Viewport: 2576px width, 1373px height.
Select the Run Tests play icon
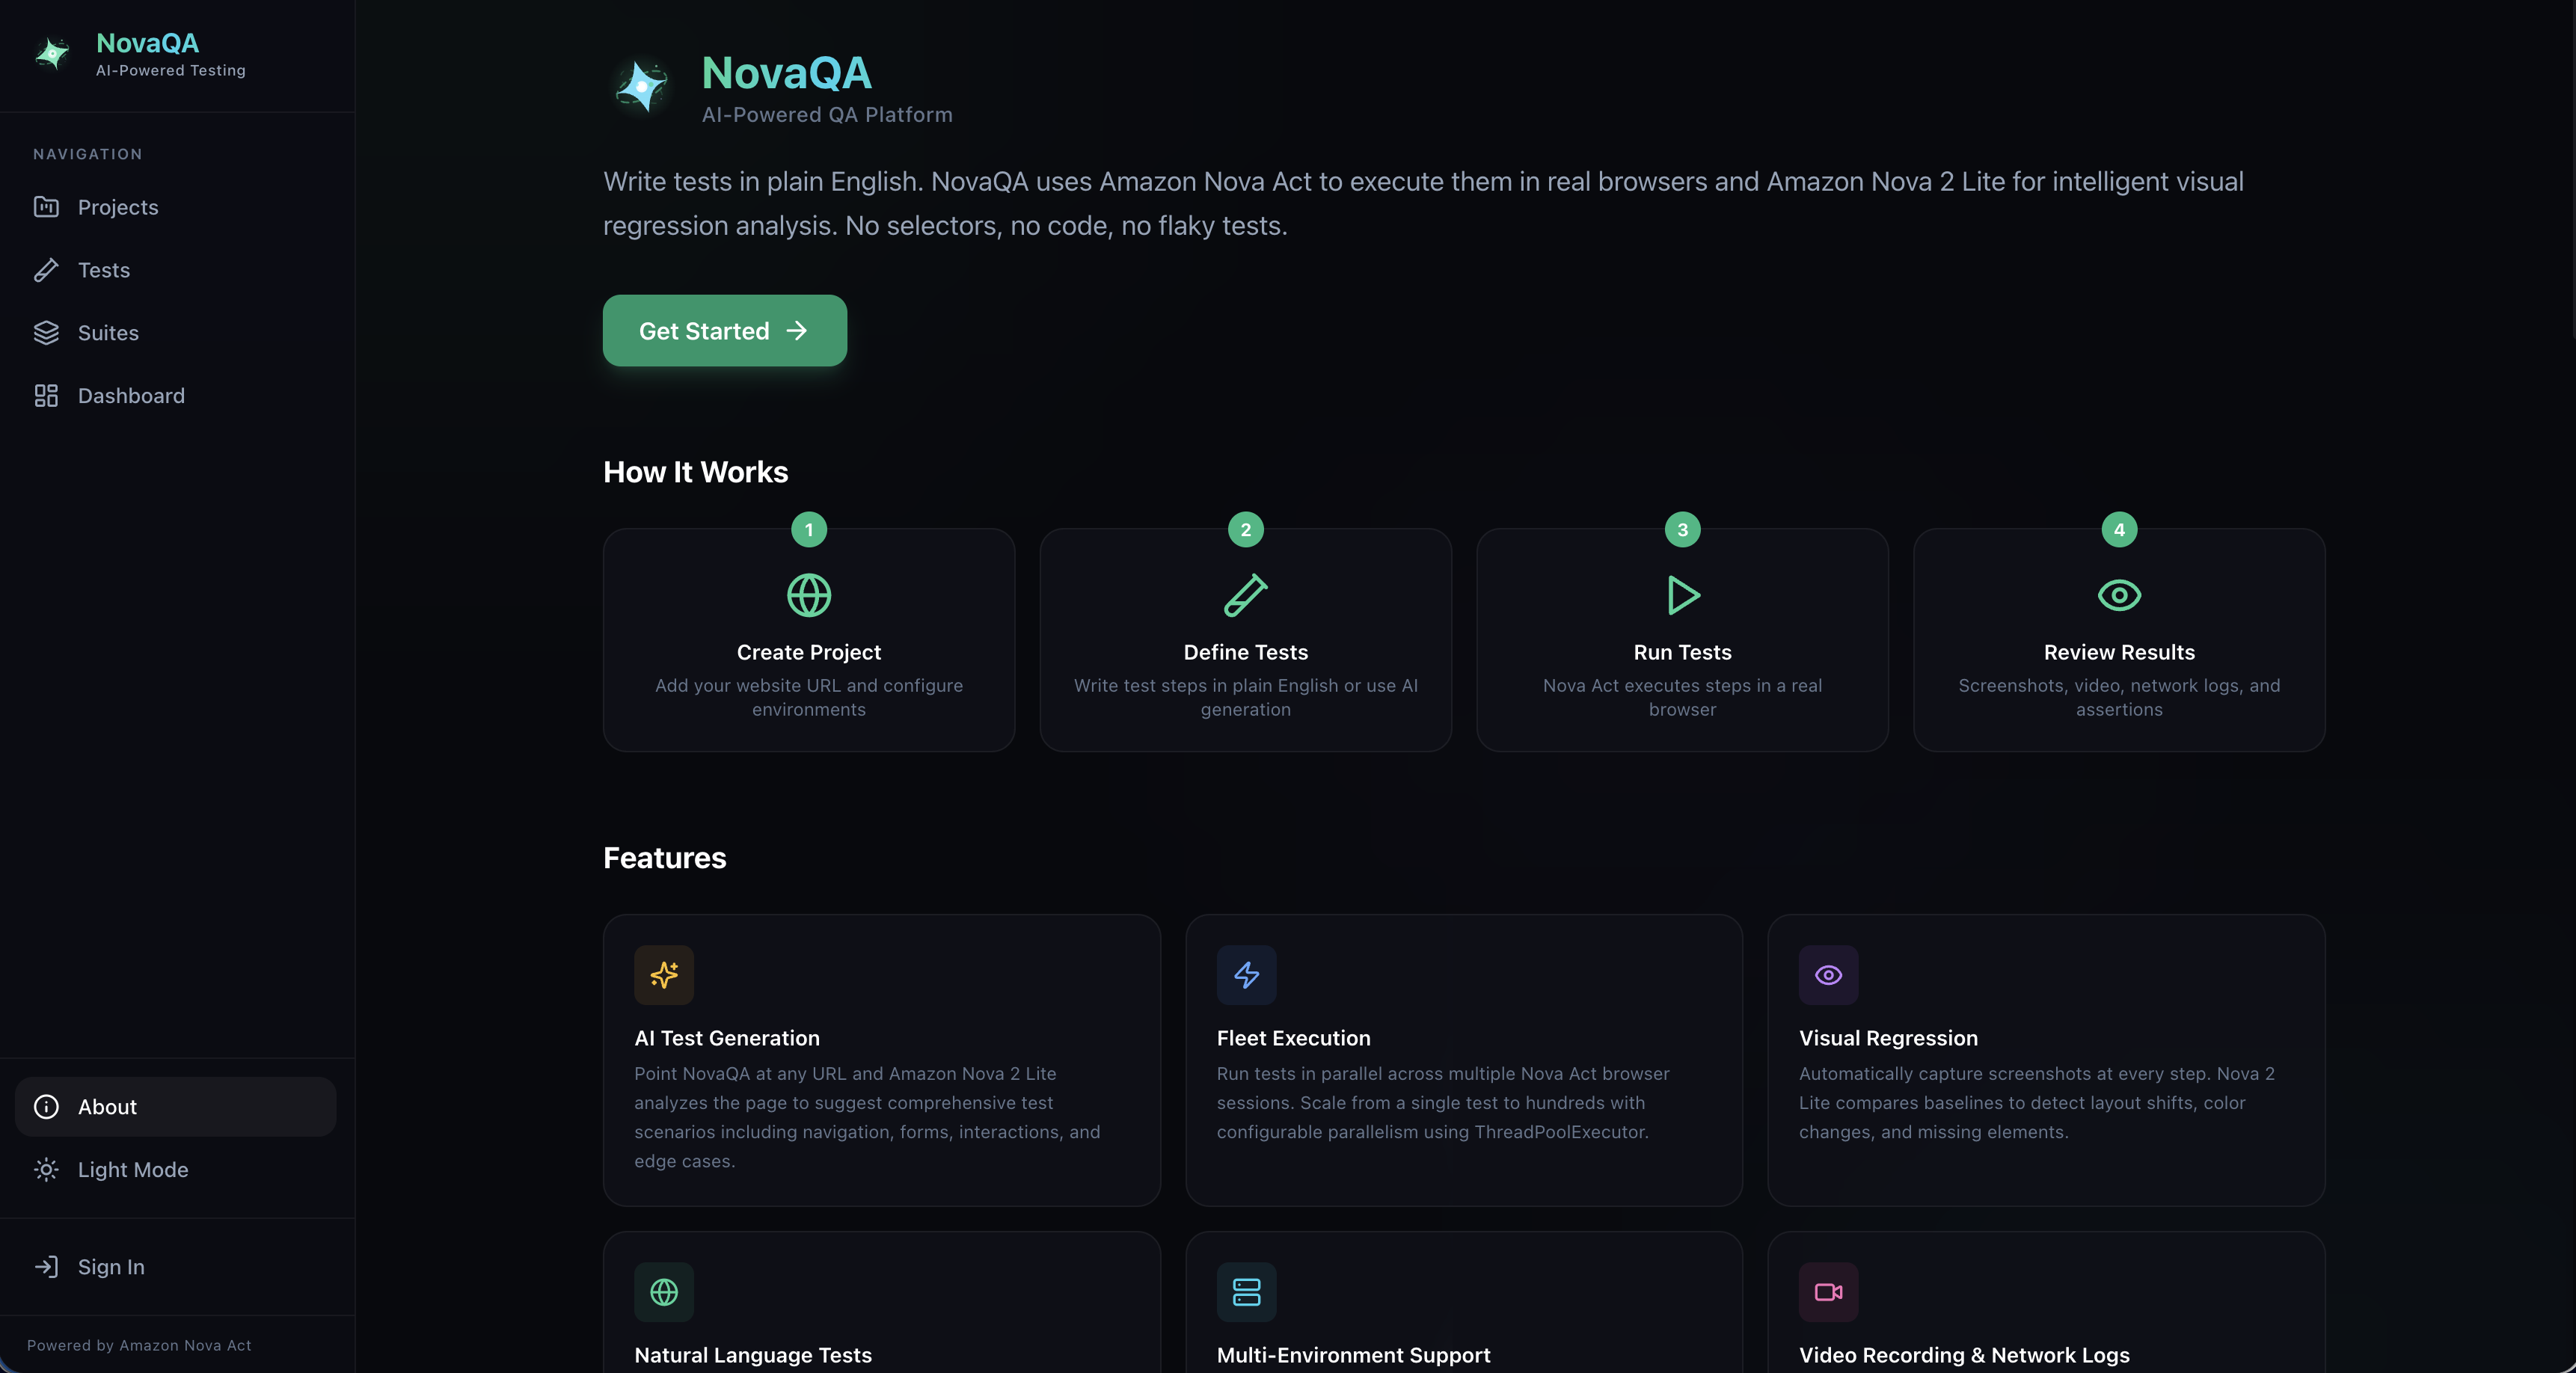pos(1682,596)
